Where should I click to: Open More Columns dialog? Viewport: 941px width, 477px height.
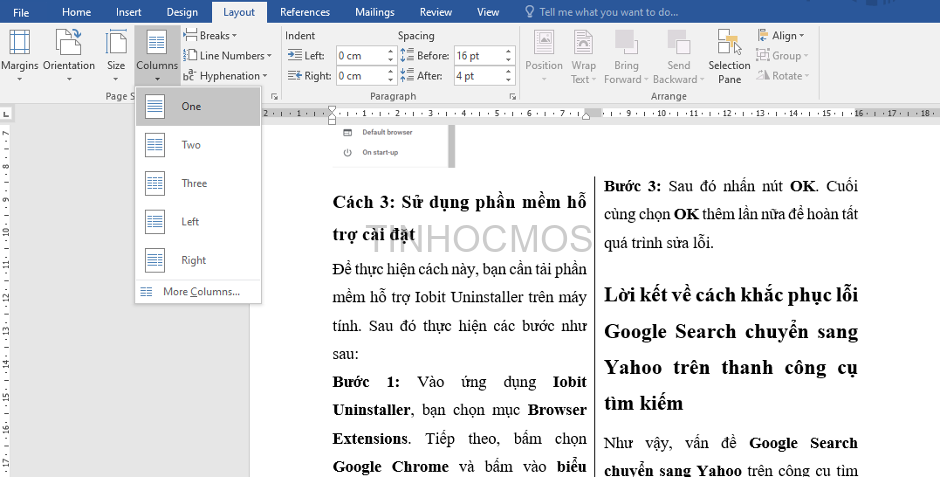coord(198,292)
